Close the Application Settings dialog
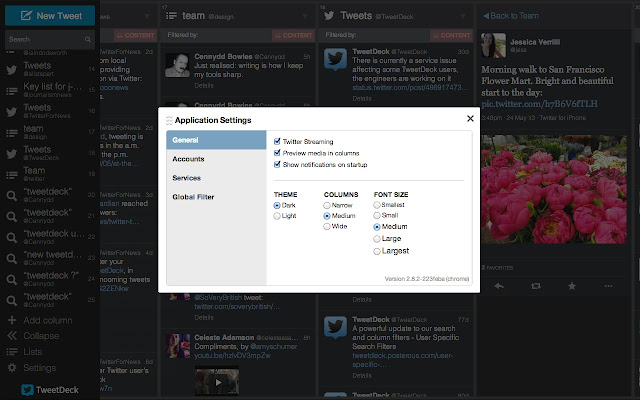640x400 pixels. point(470,118)
